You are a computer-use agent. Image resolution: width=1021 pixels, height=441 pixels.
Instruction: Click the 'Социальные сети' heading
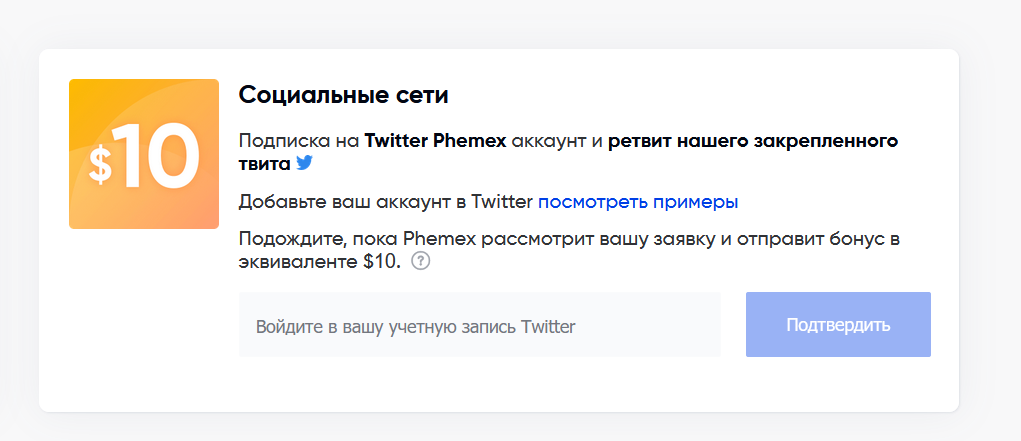343,96
